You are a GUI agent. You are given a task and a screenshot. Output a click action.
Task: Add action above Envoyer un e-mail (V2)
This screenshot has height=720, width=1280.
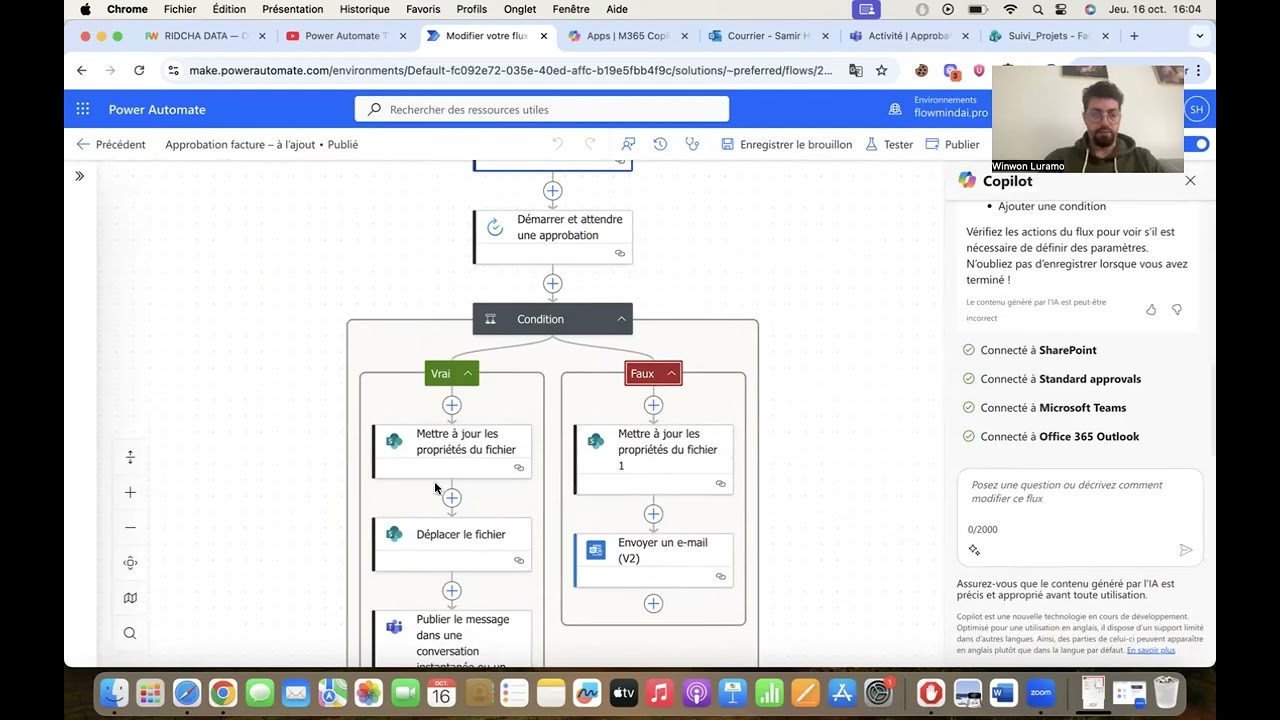tap(653, 514)
